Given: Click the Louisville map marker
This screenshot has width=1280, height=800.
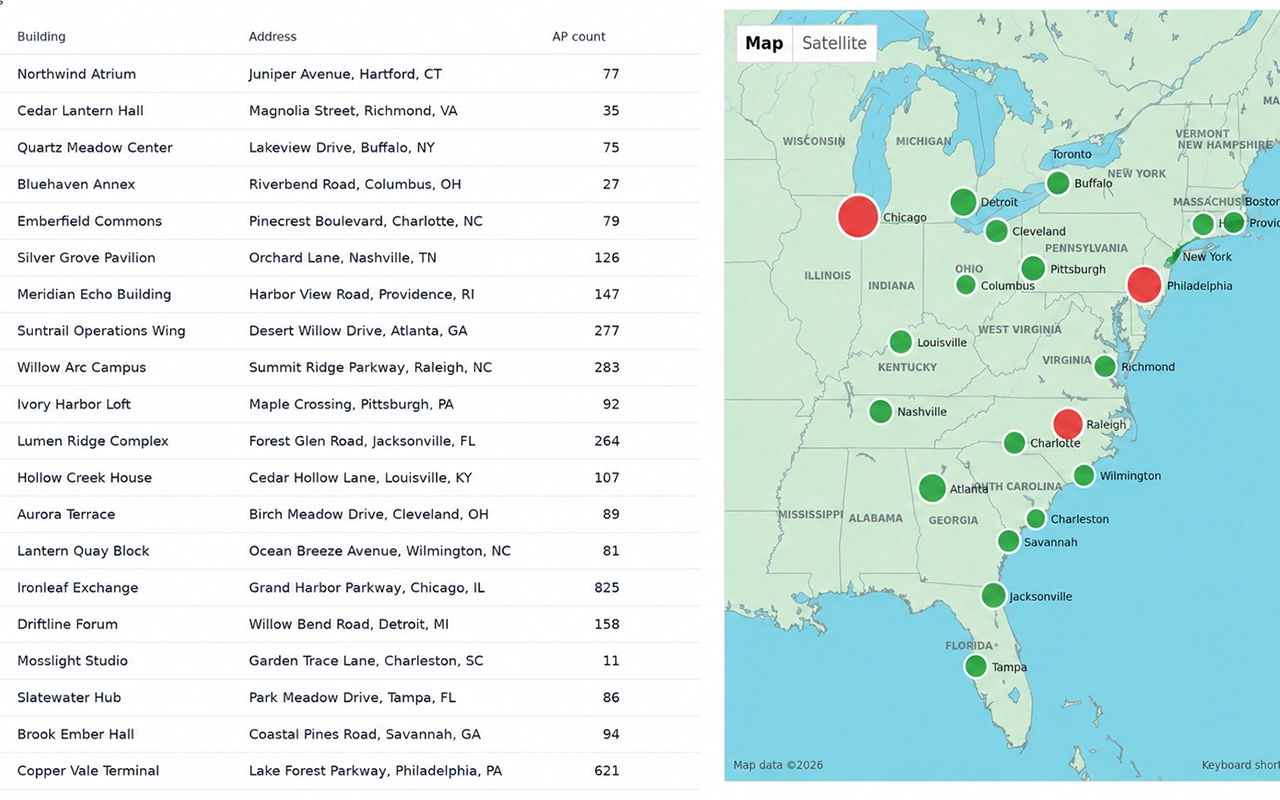Looking at the screenshot, I should tap(901, 342).
